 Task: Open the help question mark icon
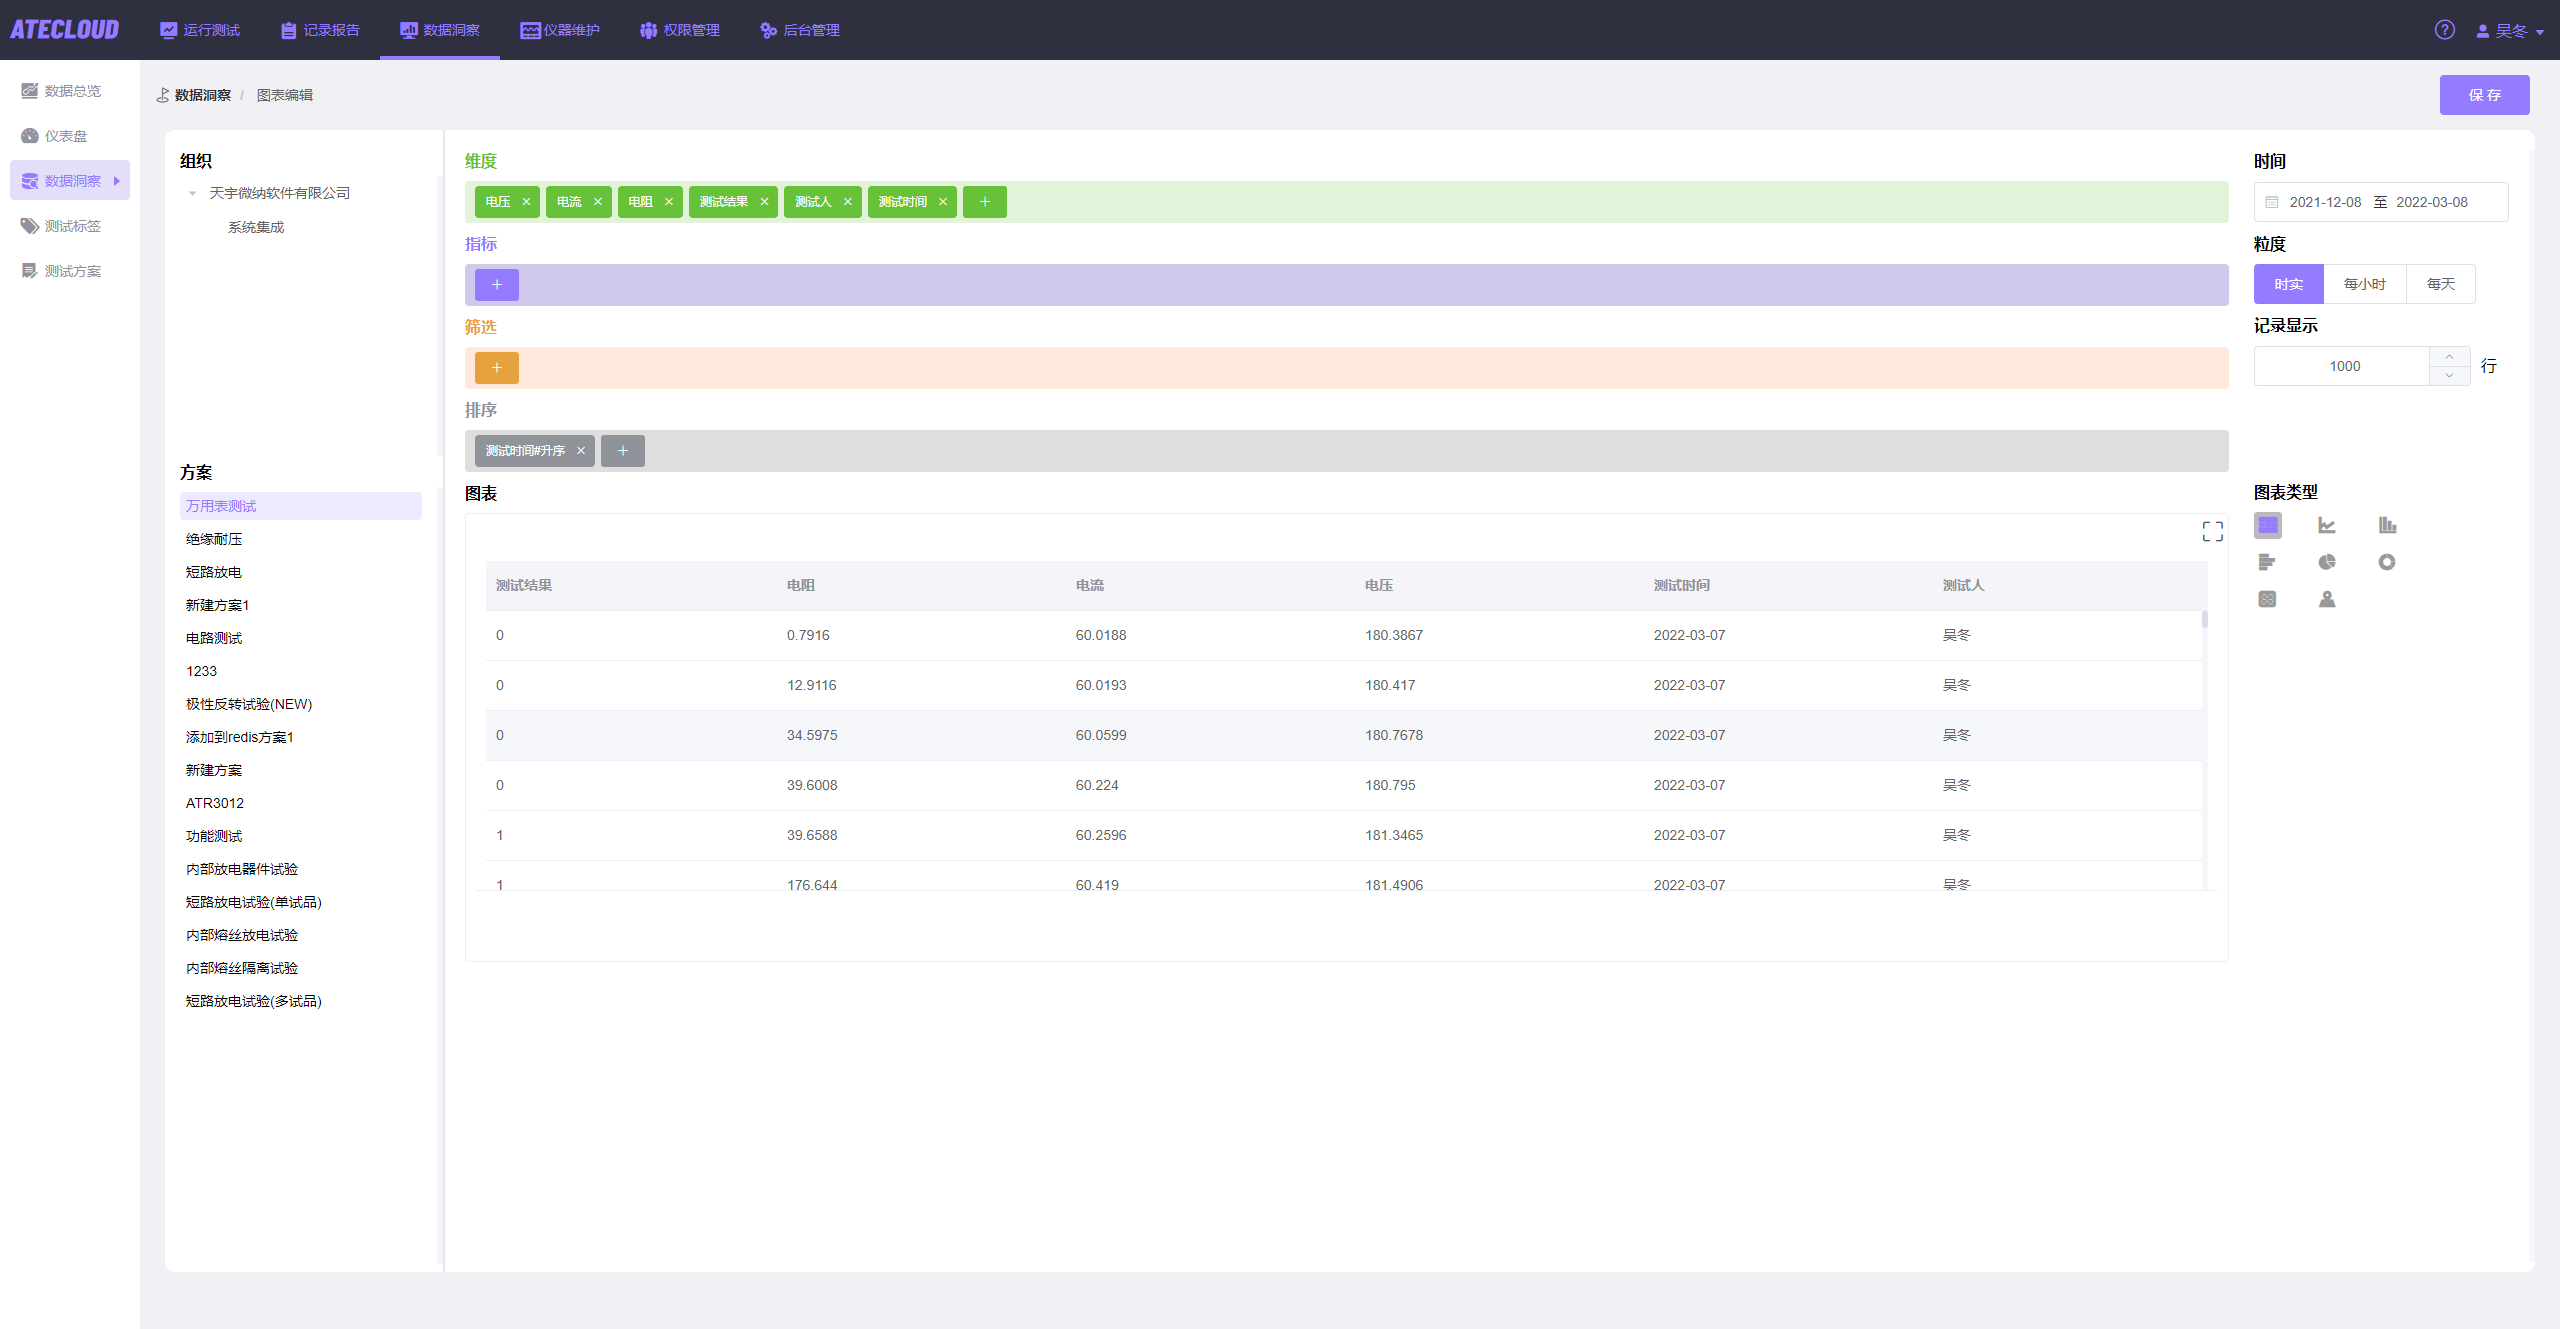tap(2444, 30)
